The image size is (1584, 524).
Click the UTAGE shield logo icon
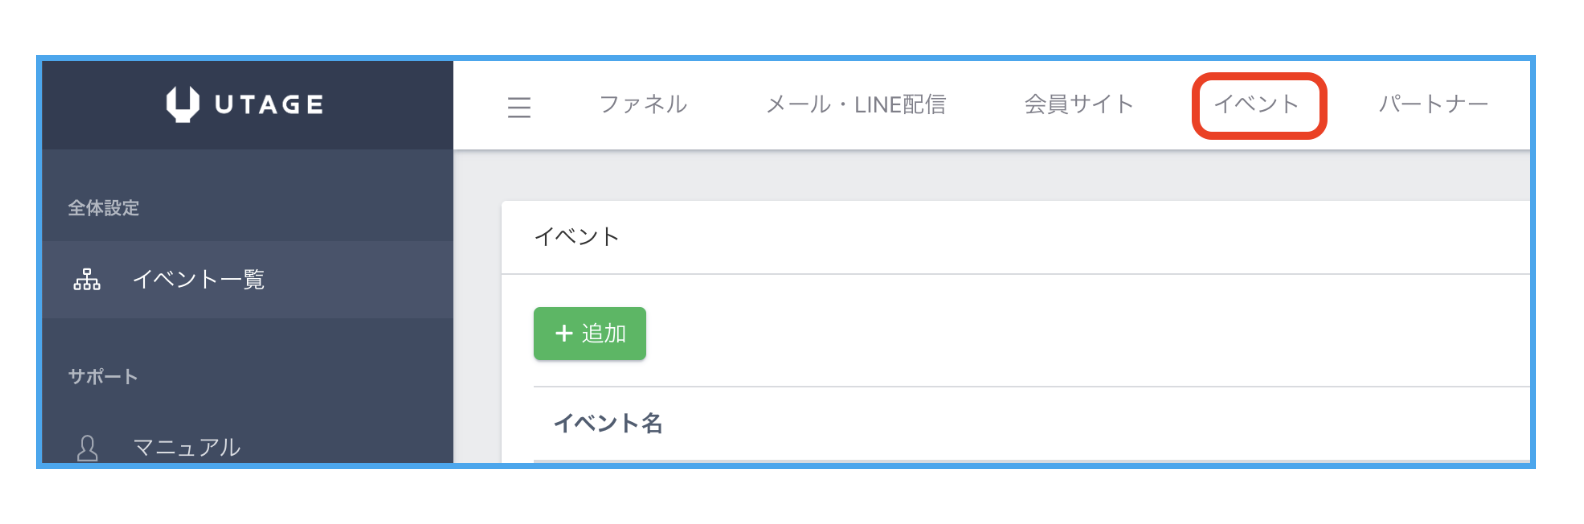(x=182, y=104)
